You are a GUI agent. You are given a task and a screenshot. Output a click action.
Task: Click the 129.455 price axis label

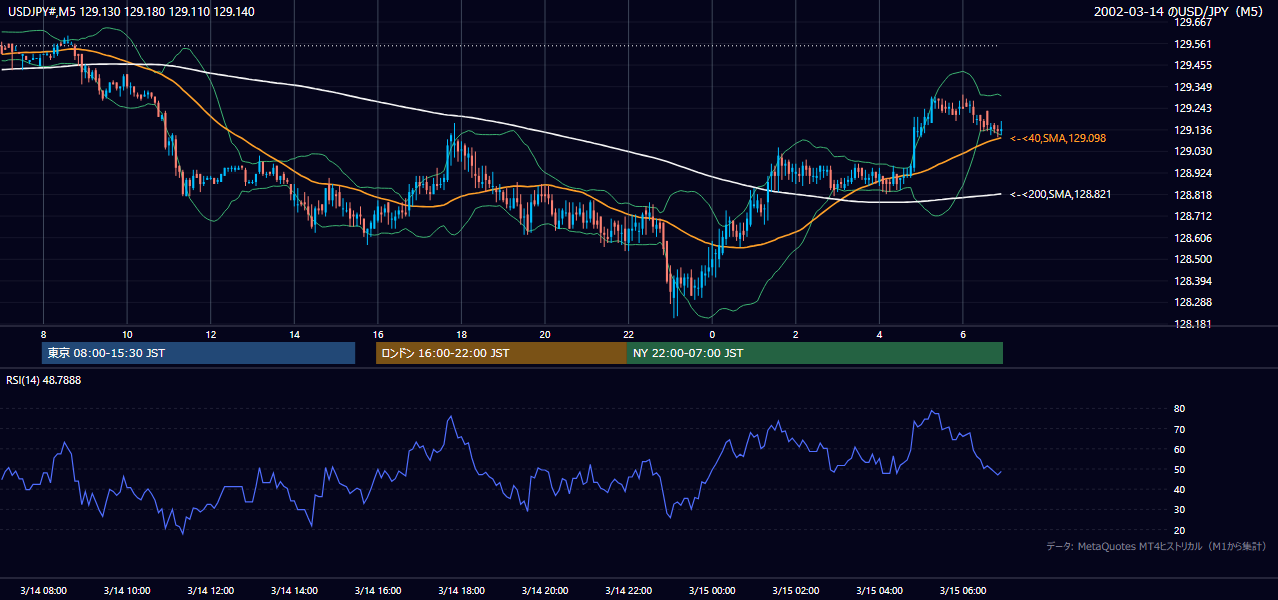point(1193,65)
